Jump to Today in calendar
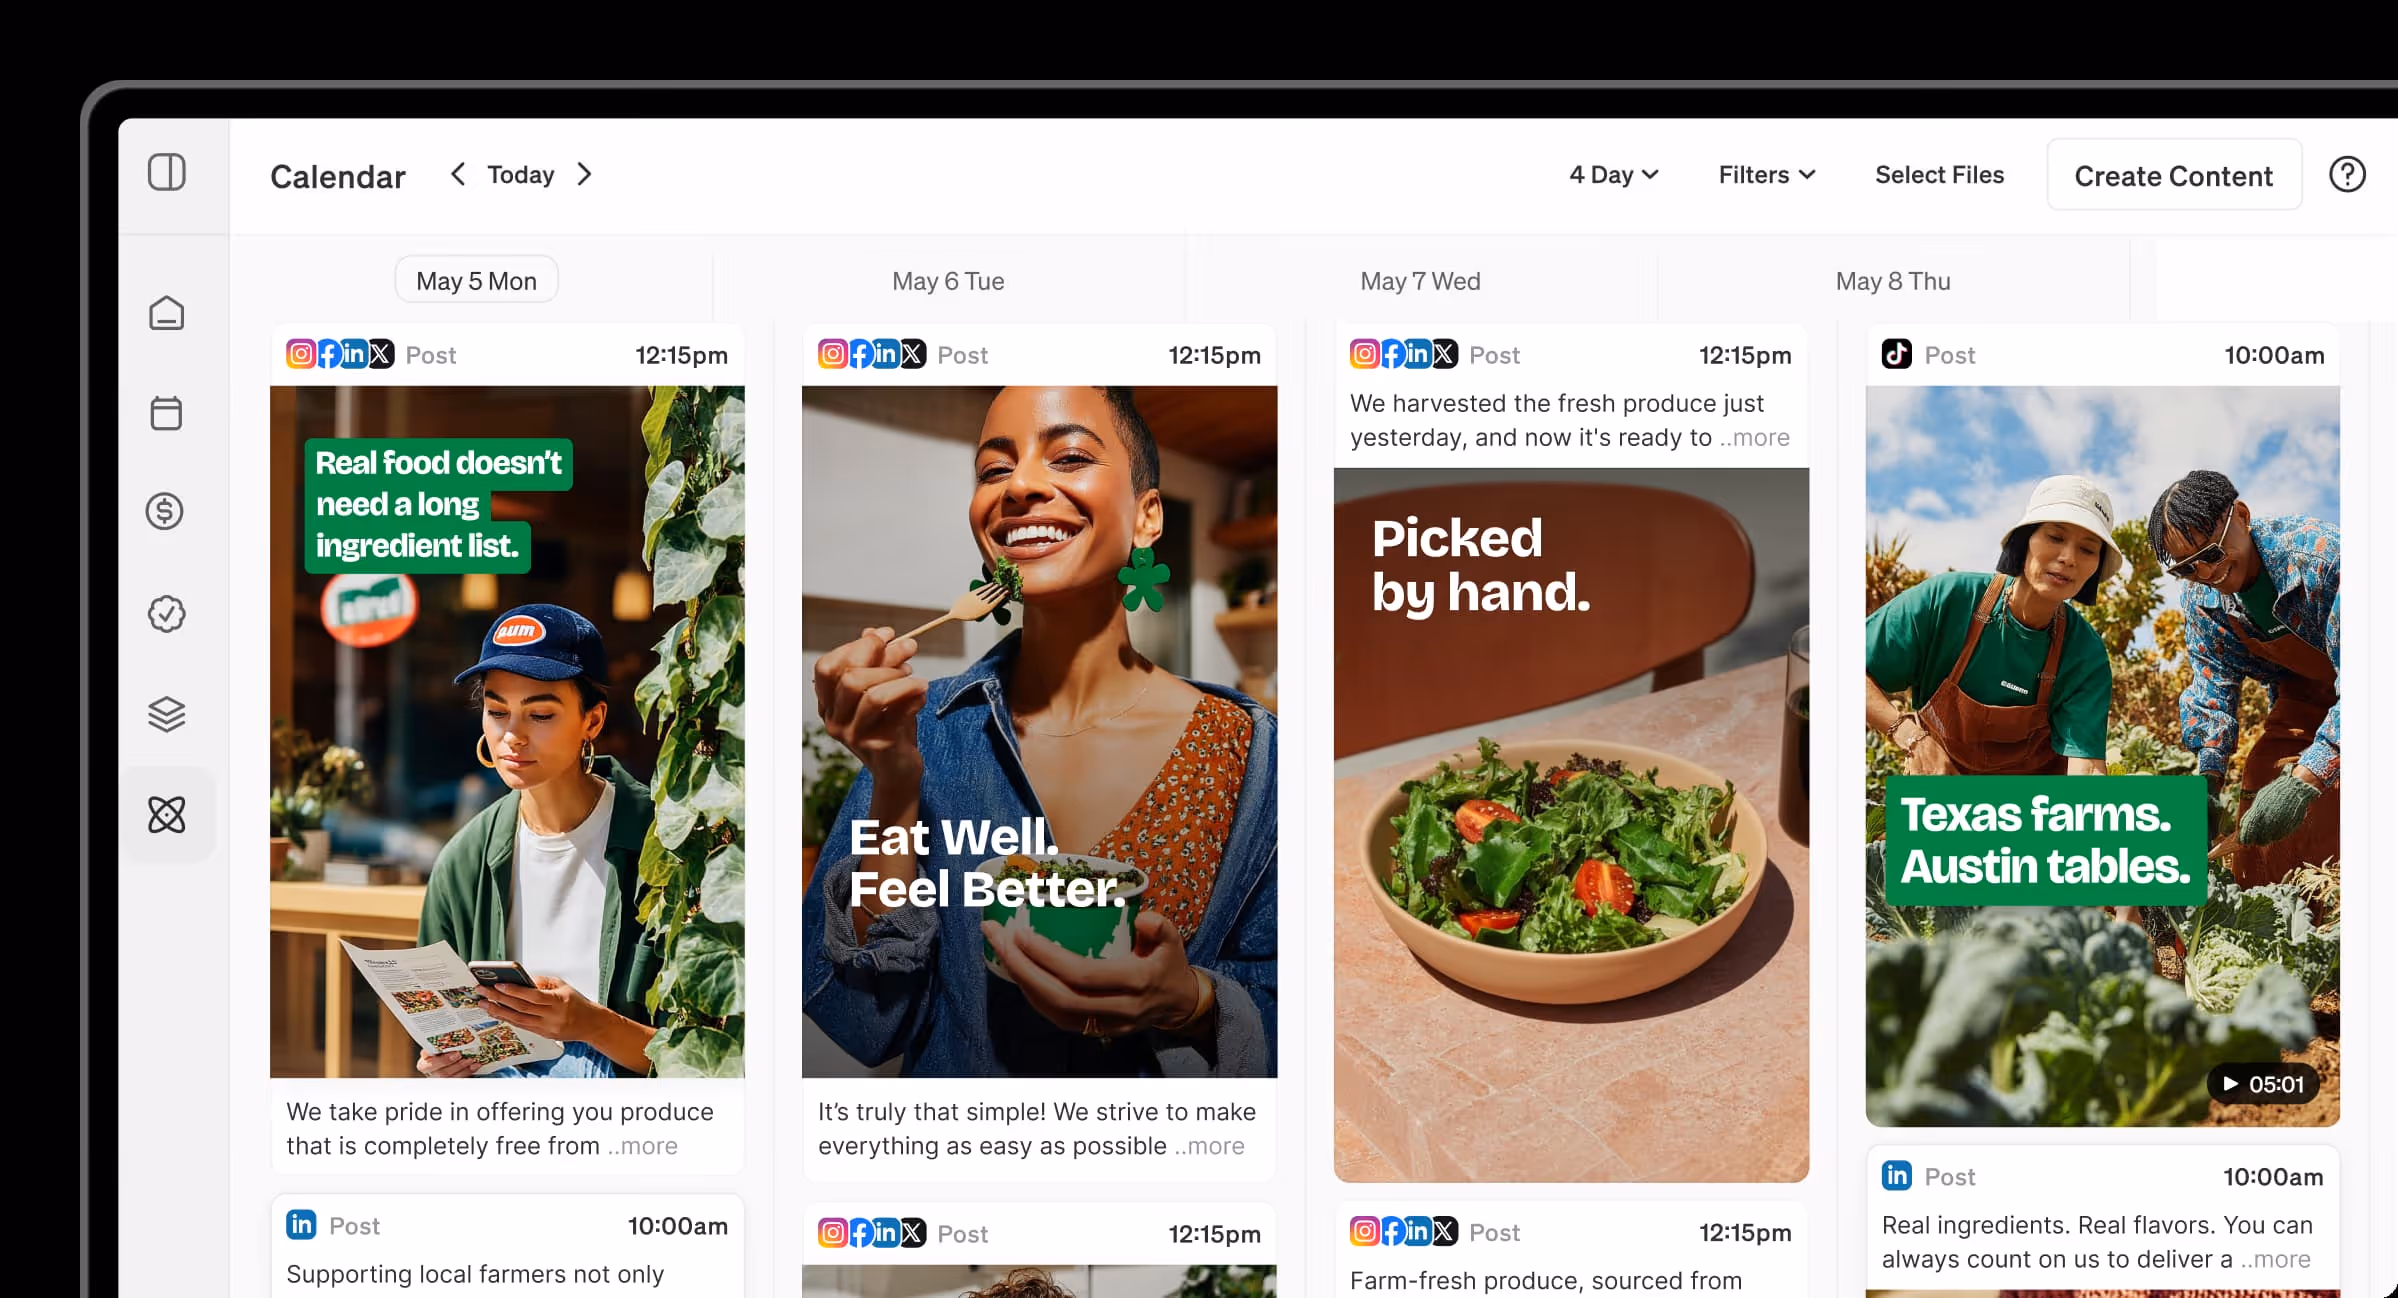Screen dimensions: 2398x1298 pyautogui.click(x=521, y=174)
